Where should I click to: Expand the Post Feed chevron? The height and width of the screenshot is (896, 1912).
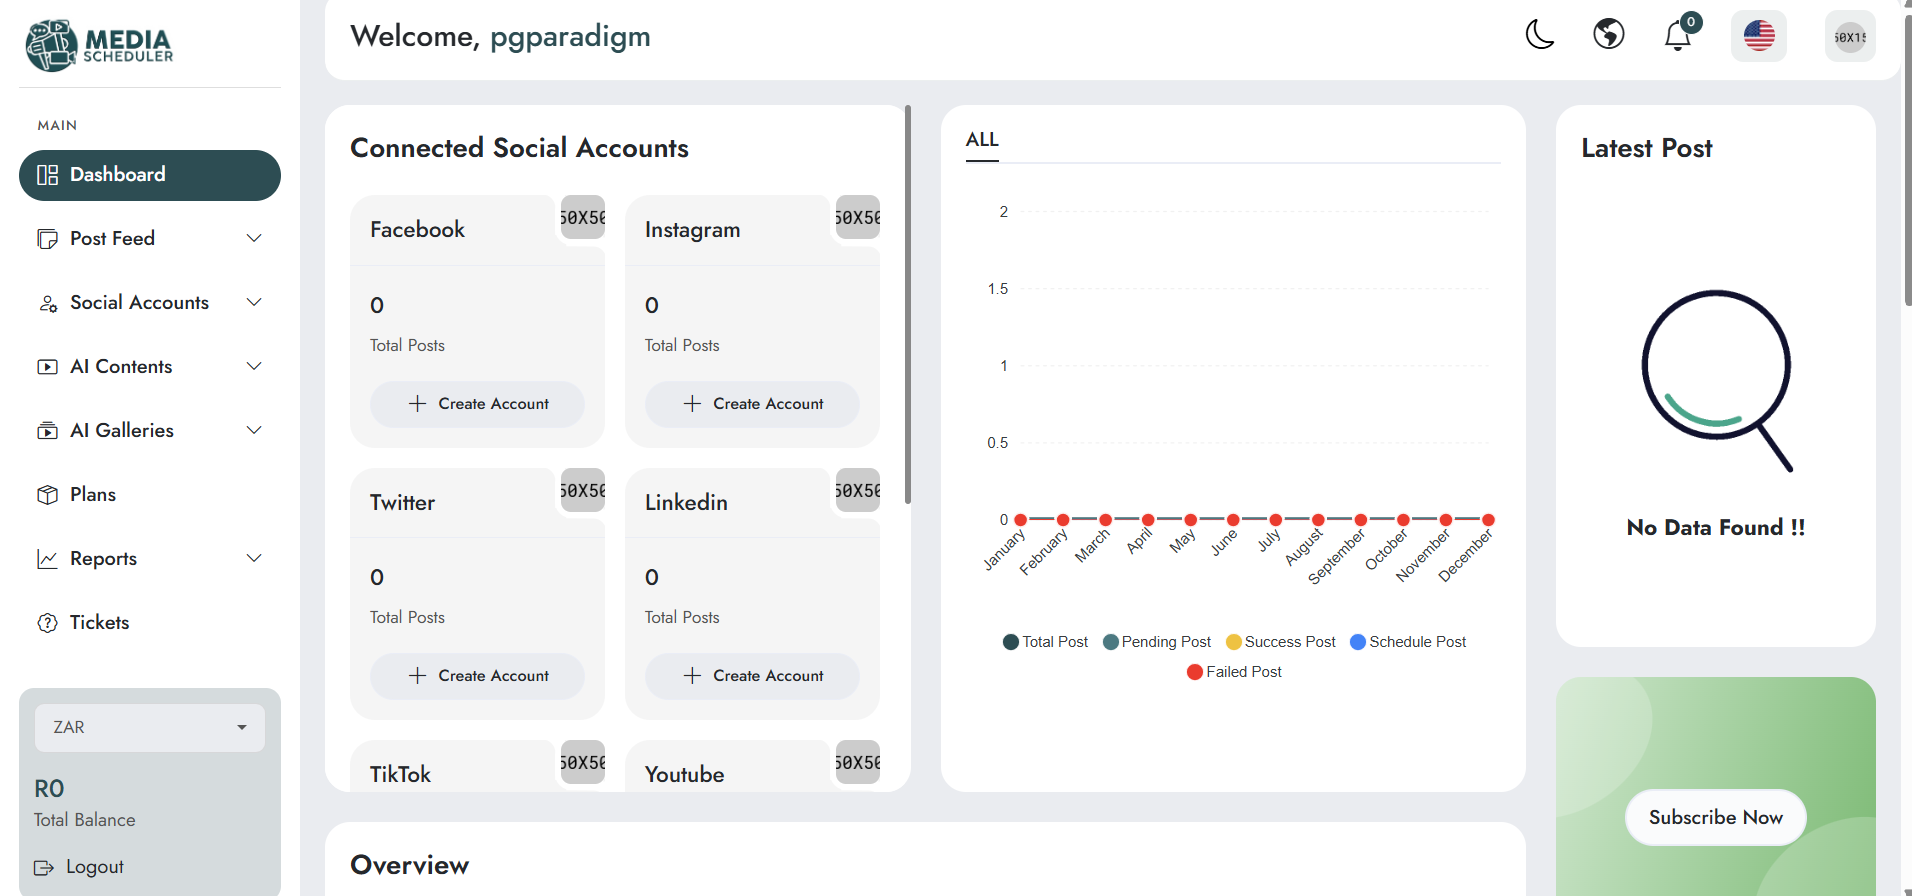point(254,238)
